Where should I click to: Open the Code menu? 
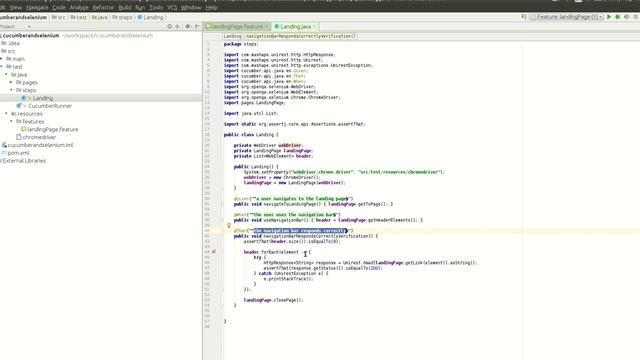click(59, 7)
